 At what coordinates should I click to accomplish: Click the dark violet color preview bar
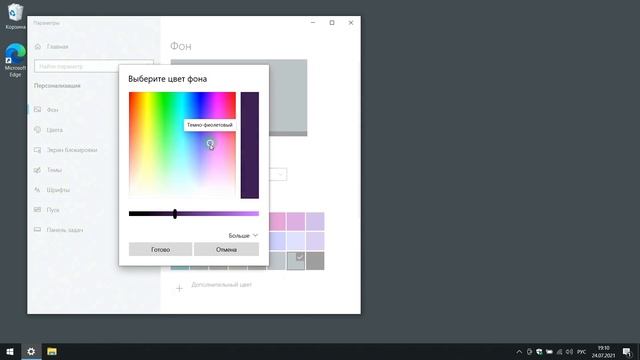pos(250,145)
